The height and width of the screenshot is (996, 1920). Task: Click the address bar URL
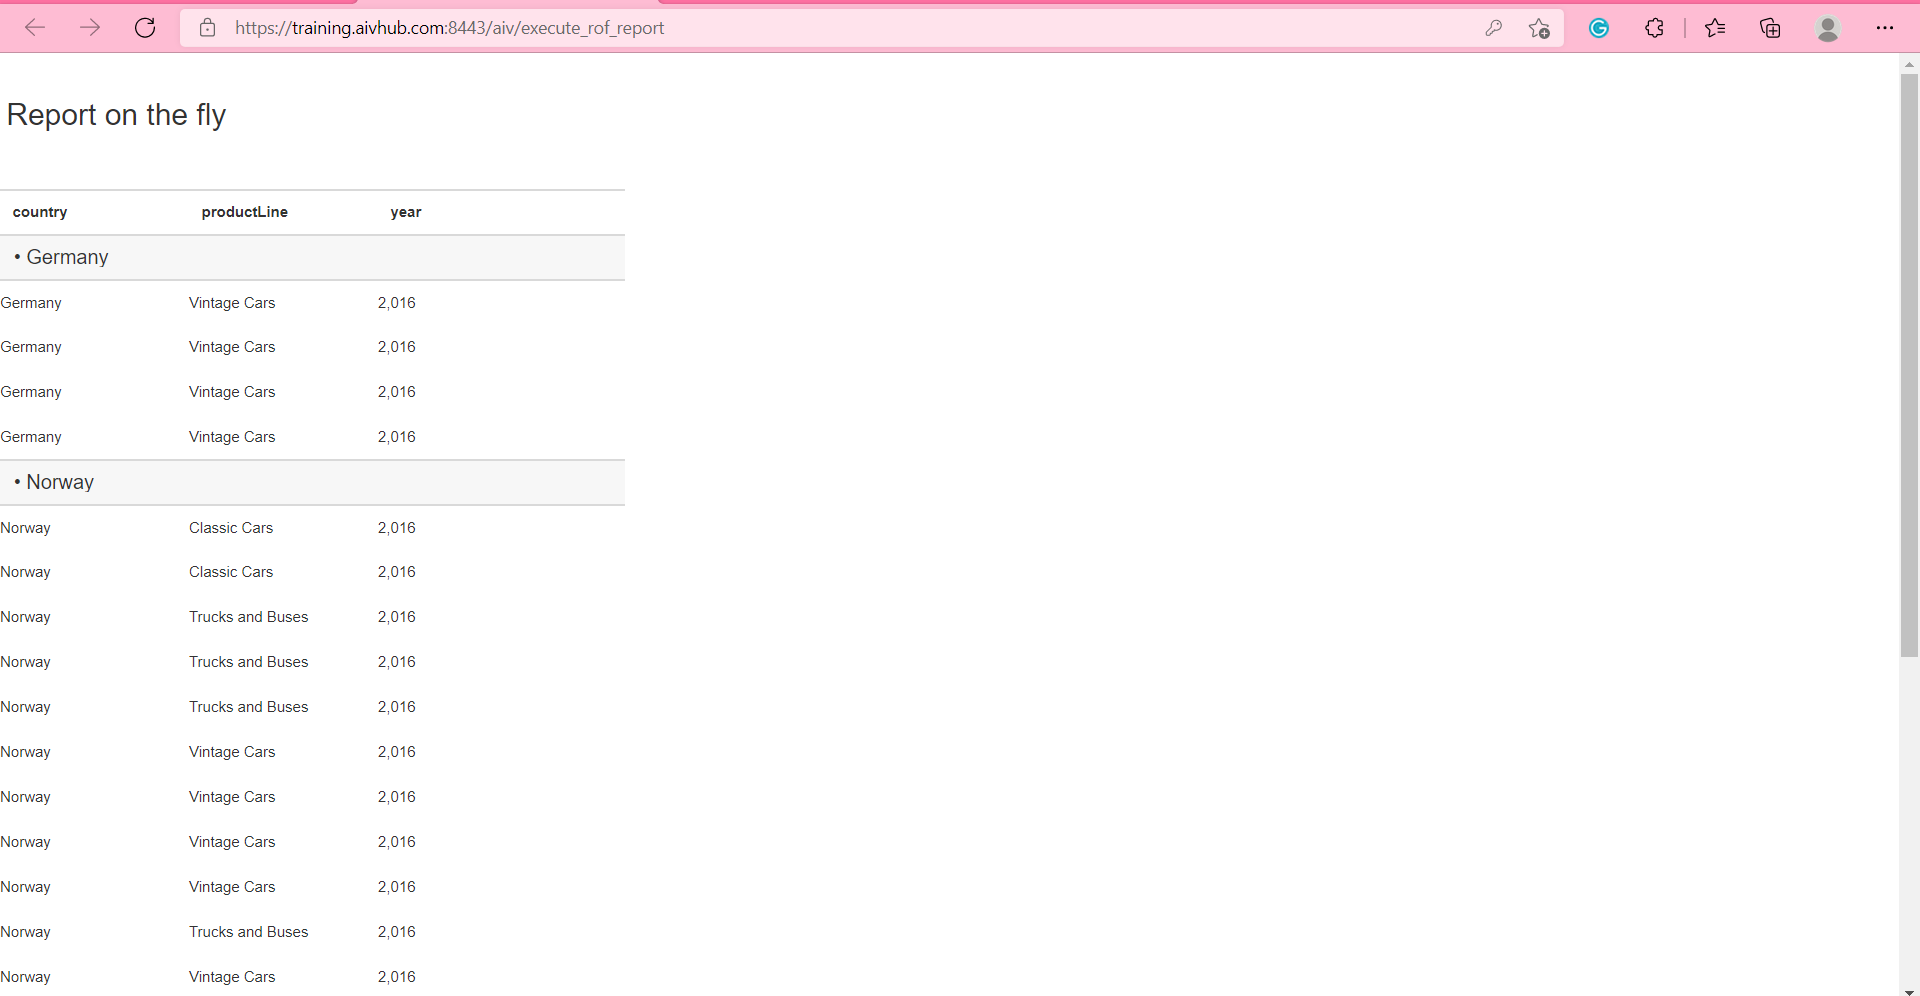point(449,28)
